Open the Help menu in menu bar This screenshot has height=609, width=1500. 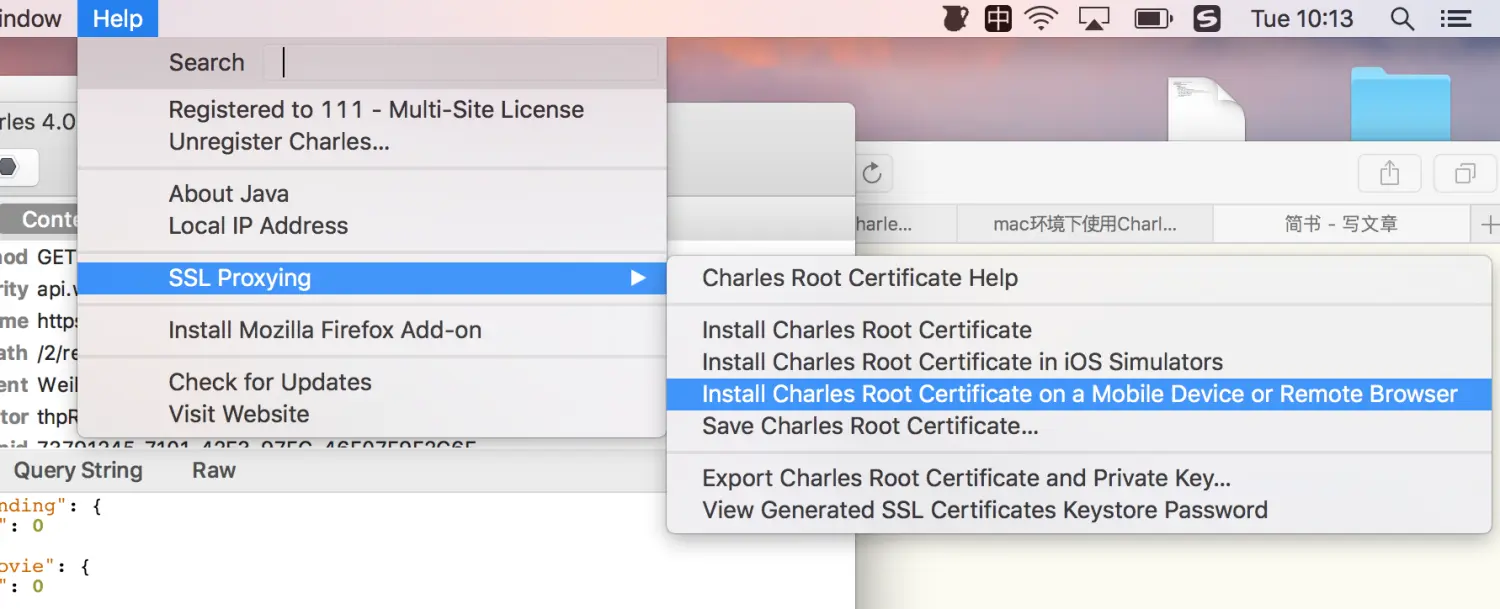(117, 18)
